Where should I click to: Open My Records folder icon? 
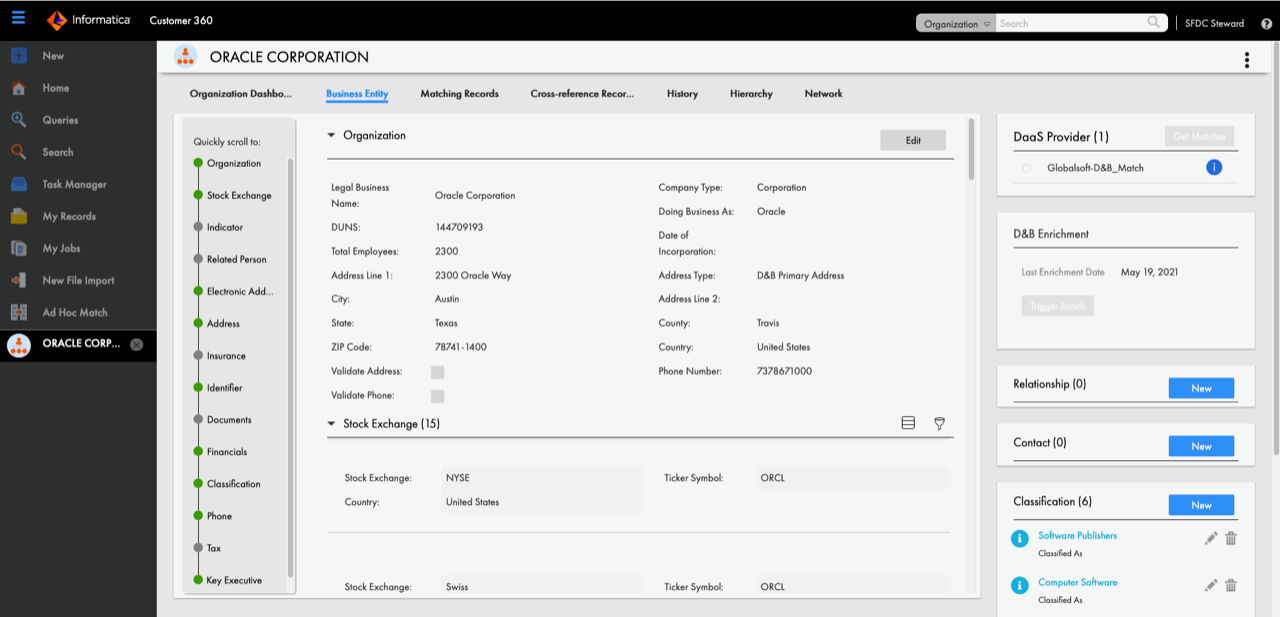18,216
